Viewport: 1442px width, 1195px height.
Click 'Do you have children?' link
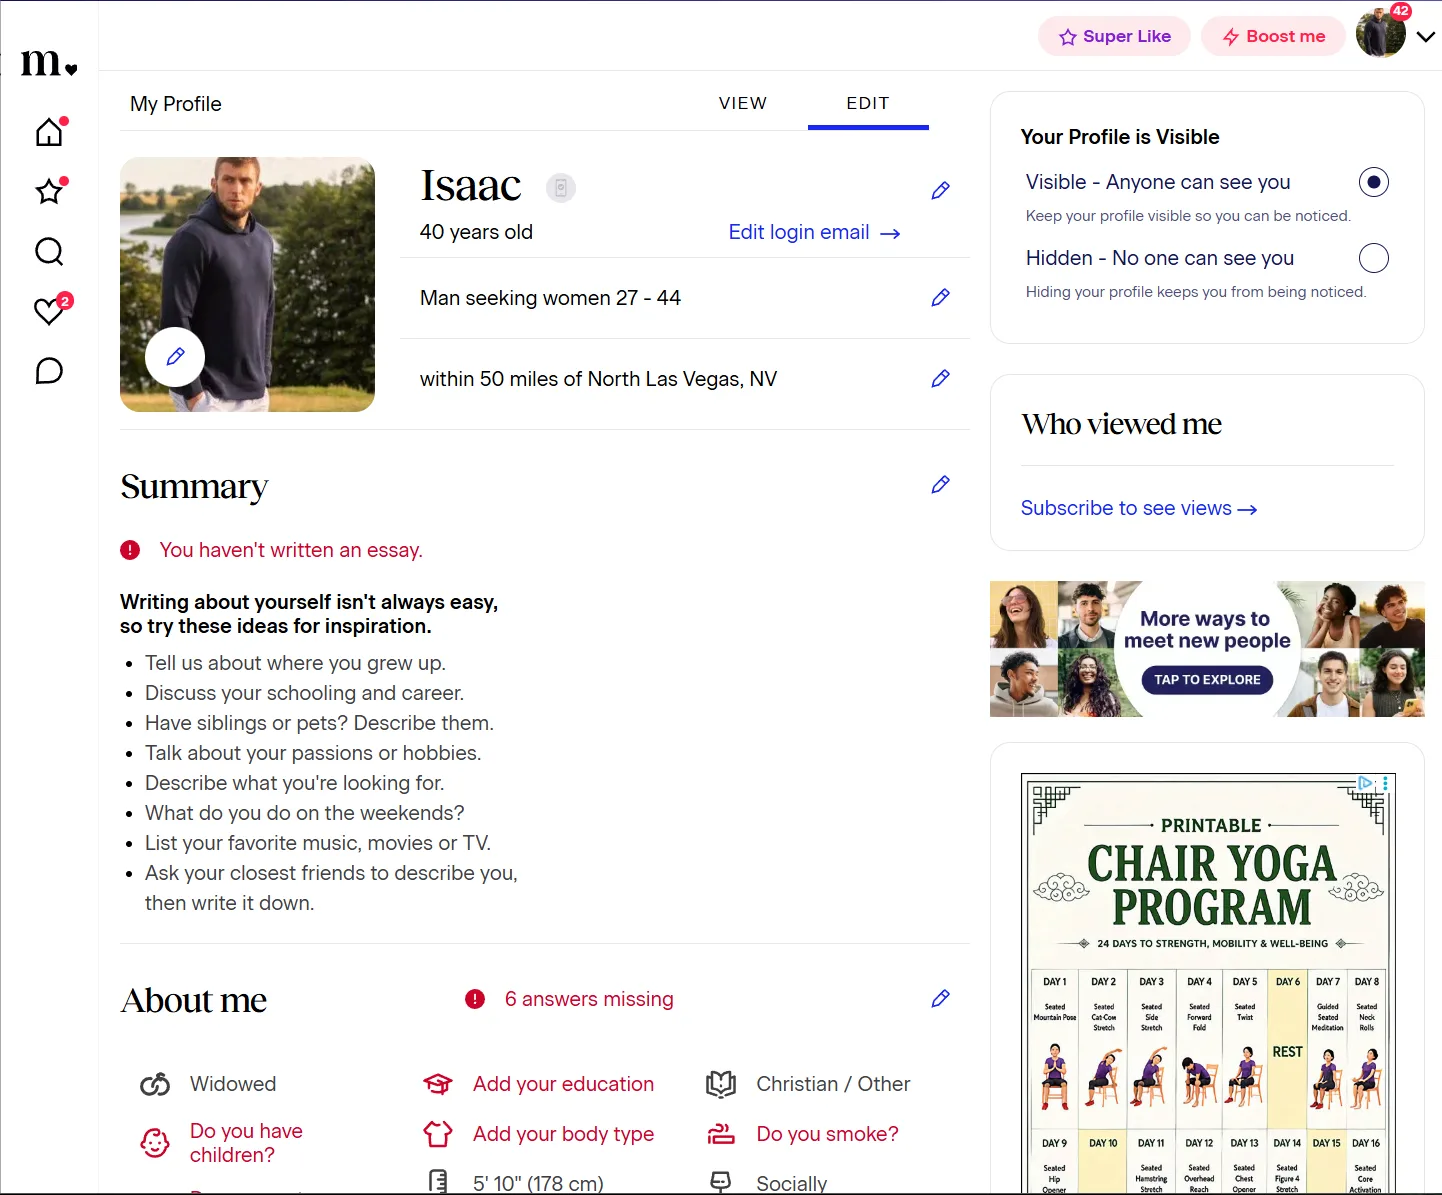click(246, 1143)
